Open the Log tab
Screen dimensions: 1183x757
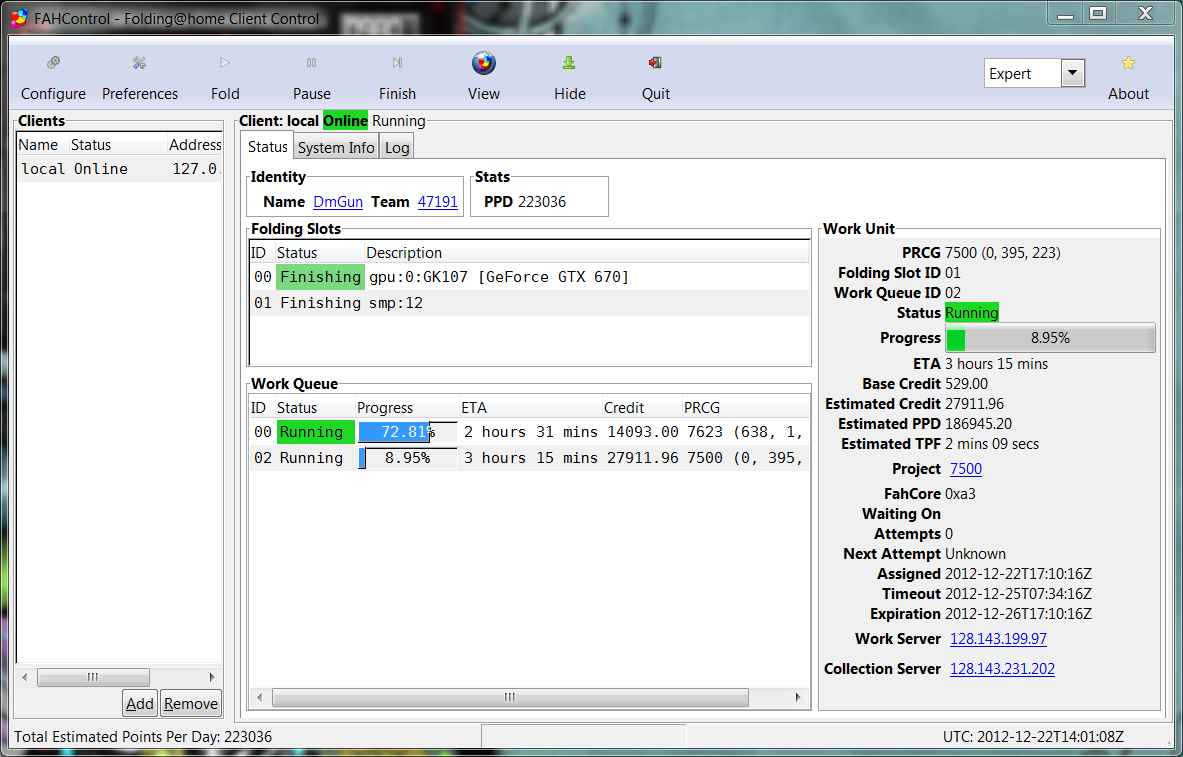[x=397, y=147]
